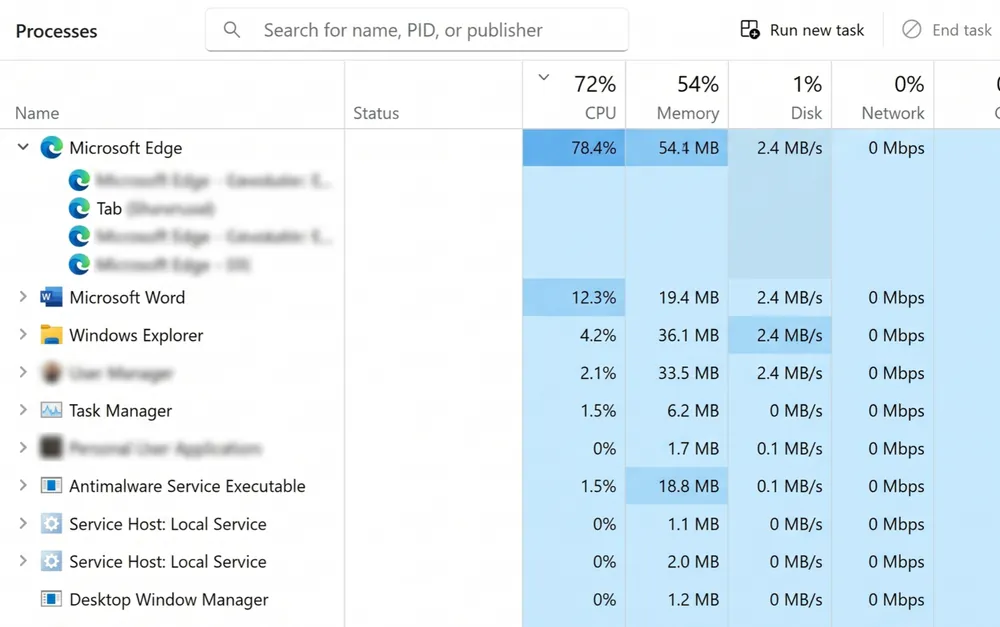Select the Microsoft Edge process row

pos(500,147)
